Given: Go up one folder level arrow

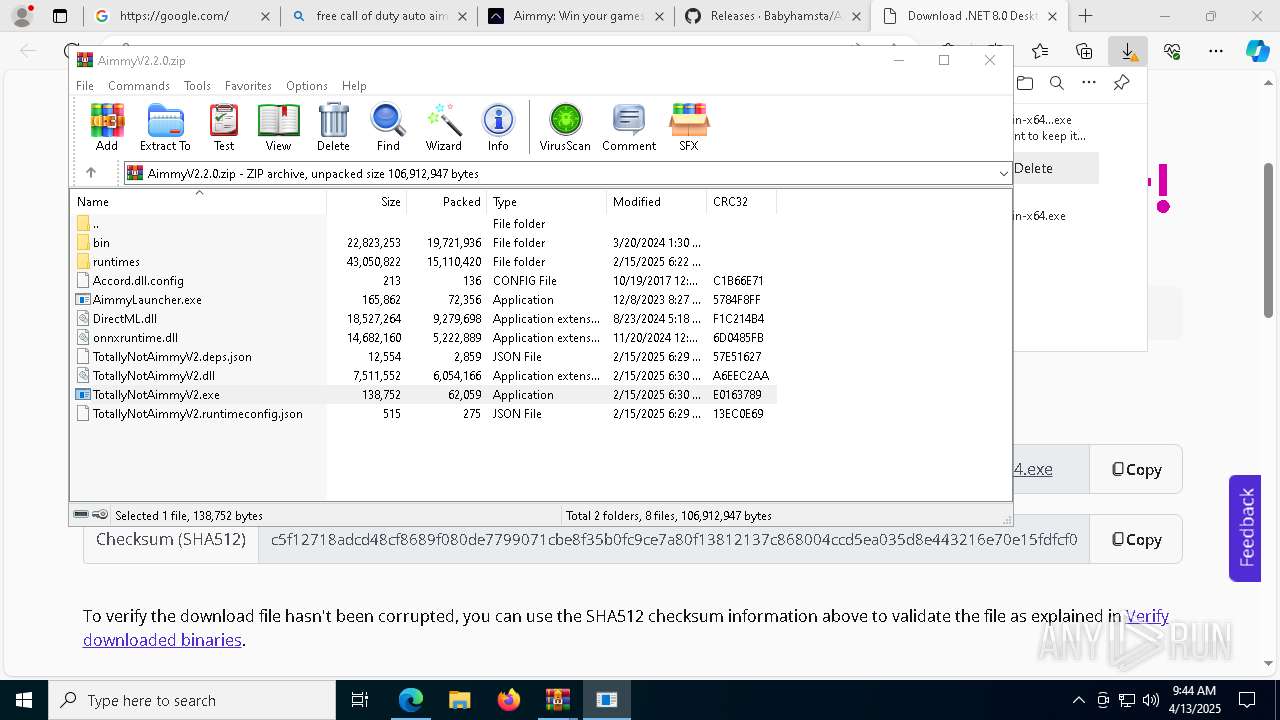Looking at the screenshot, I should (91, 173).
